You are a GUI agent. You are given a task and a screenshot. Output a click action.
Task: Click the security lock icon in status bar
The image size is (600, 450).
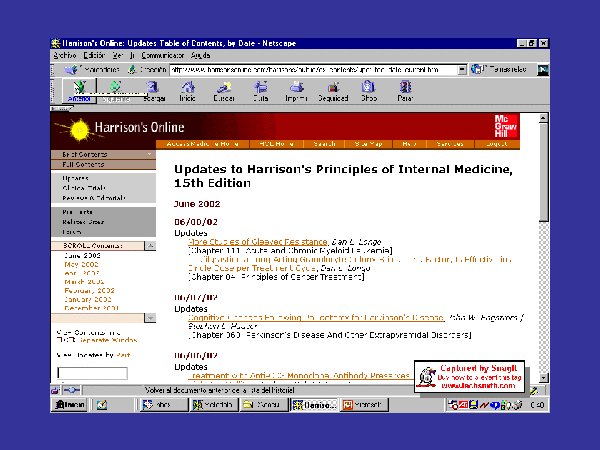55,390
